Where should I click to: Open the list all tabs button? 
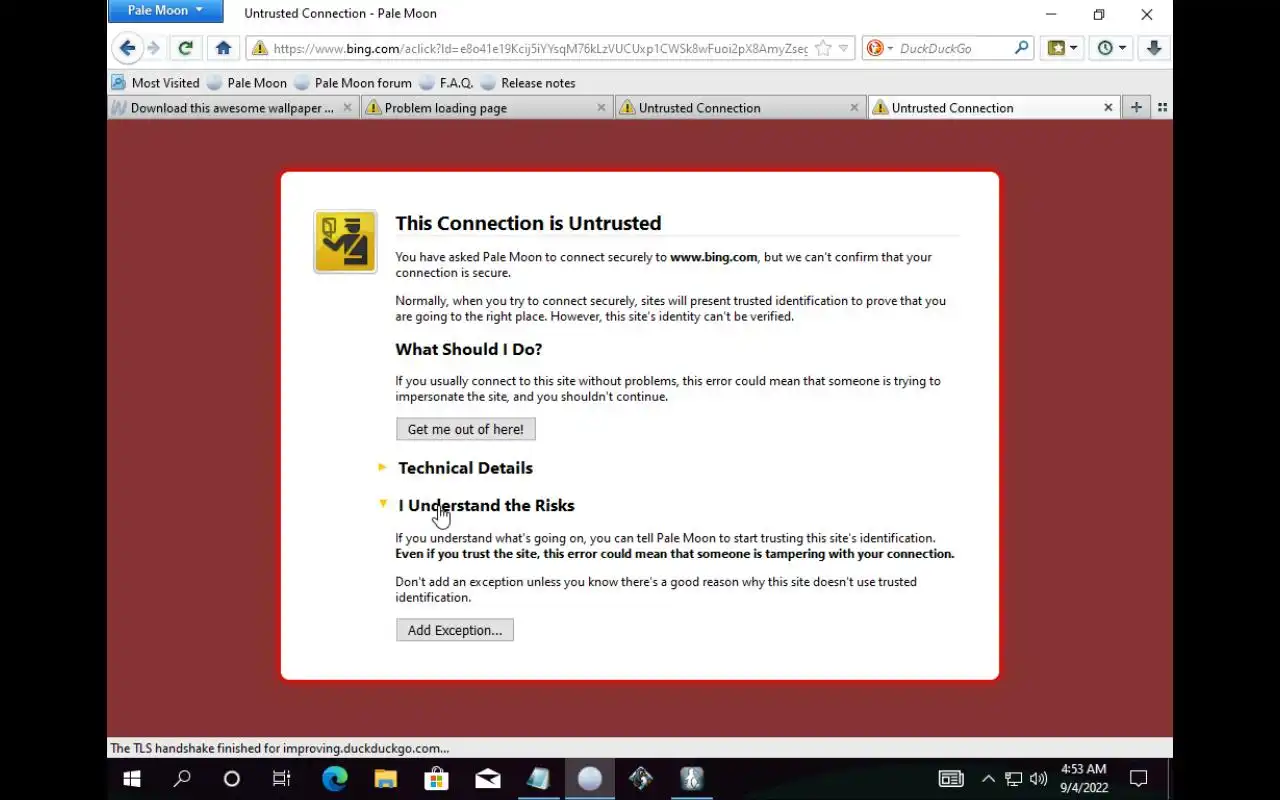coord(1162,107)
